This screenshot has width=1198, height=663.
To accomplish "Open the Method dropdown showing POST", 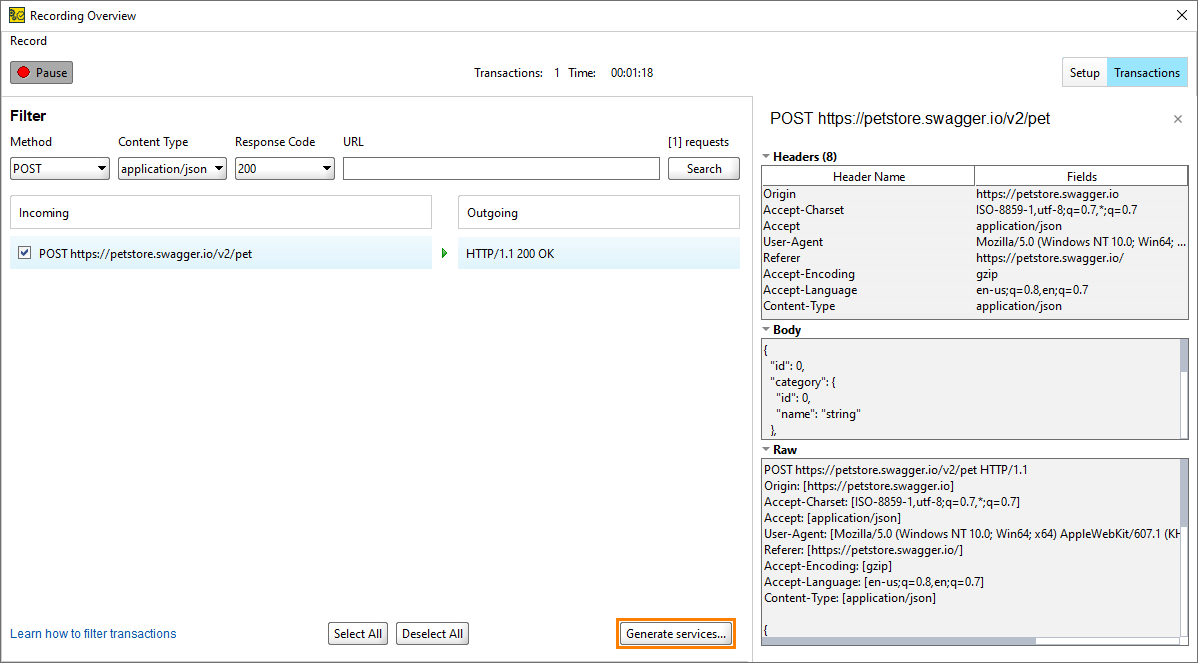I will click(101, 168).
